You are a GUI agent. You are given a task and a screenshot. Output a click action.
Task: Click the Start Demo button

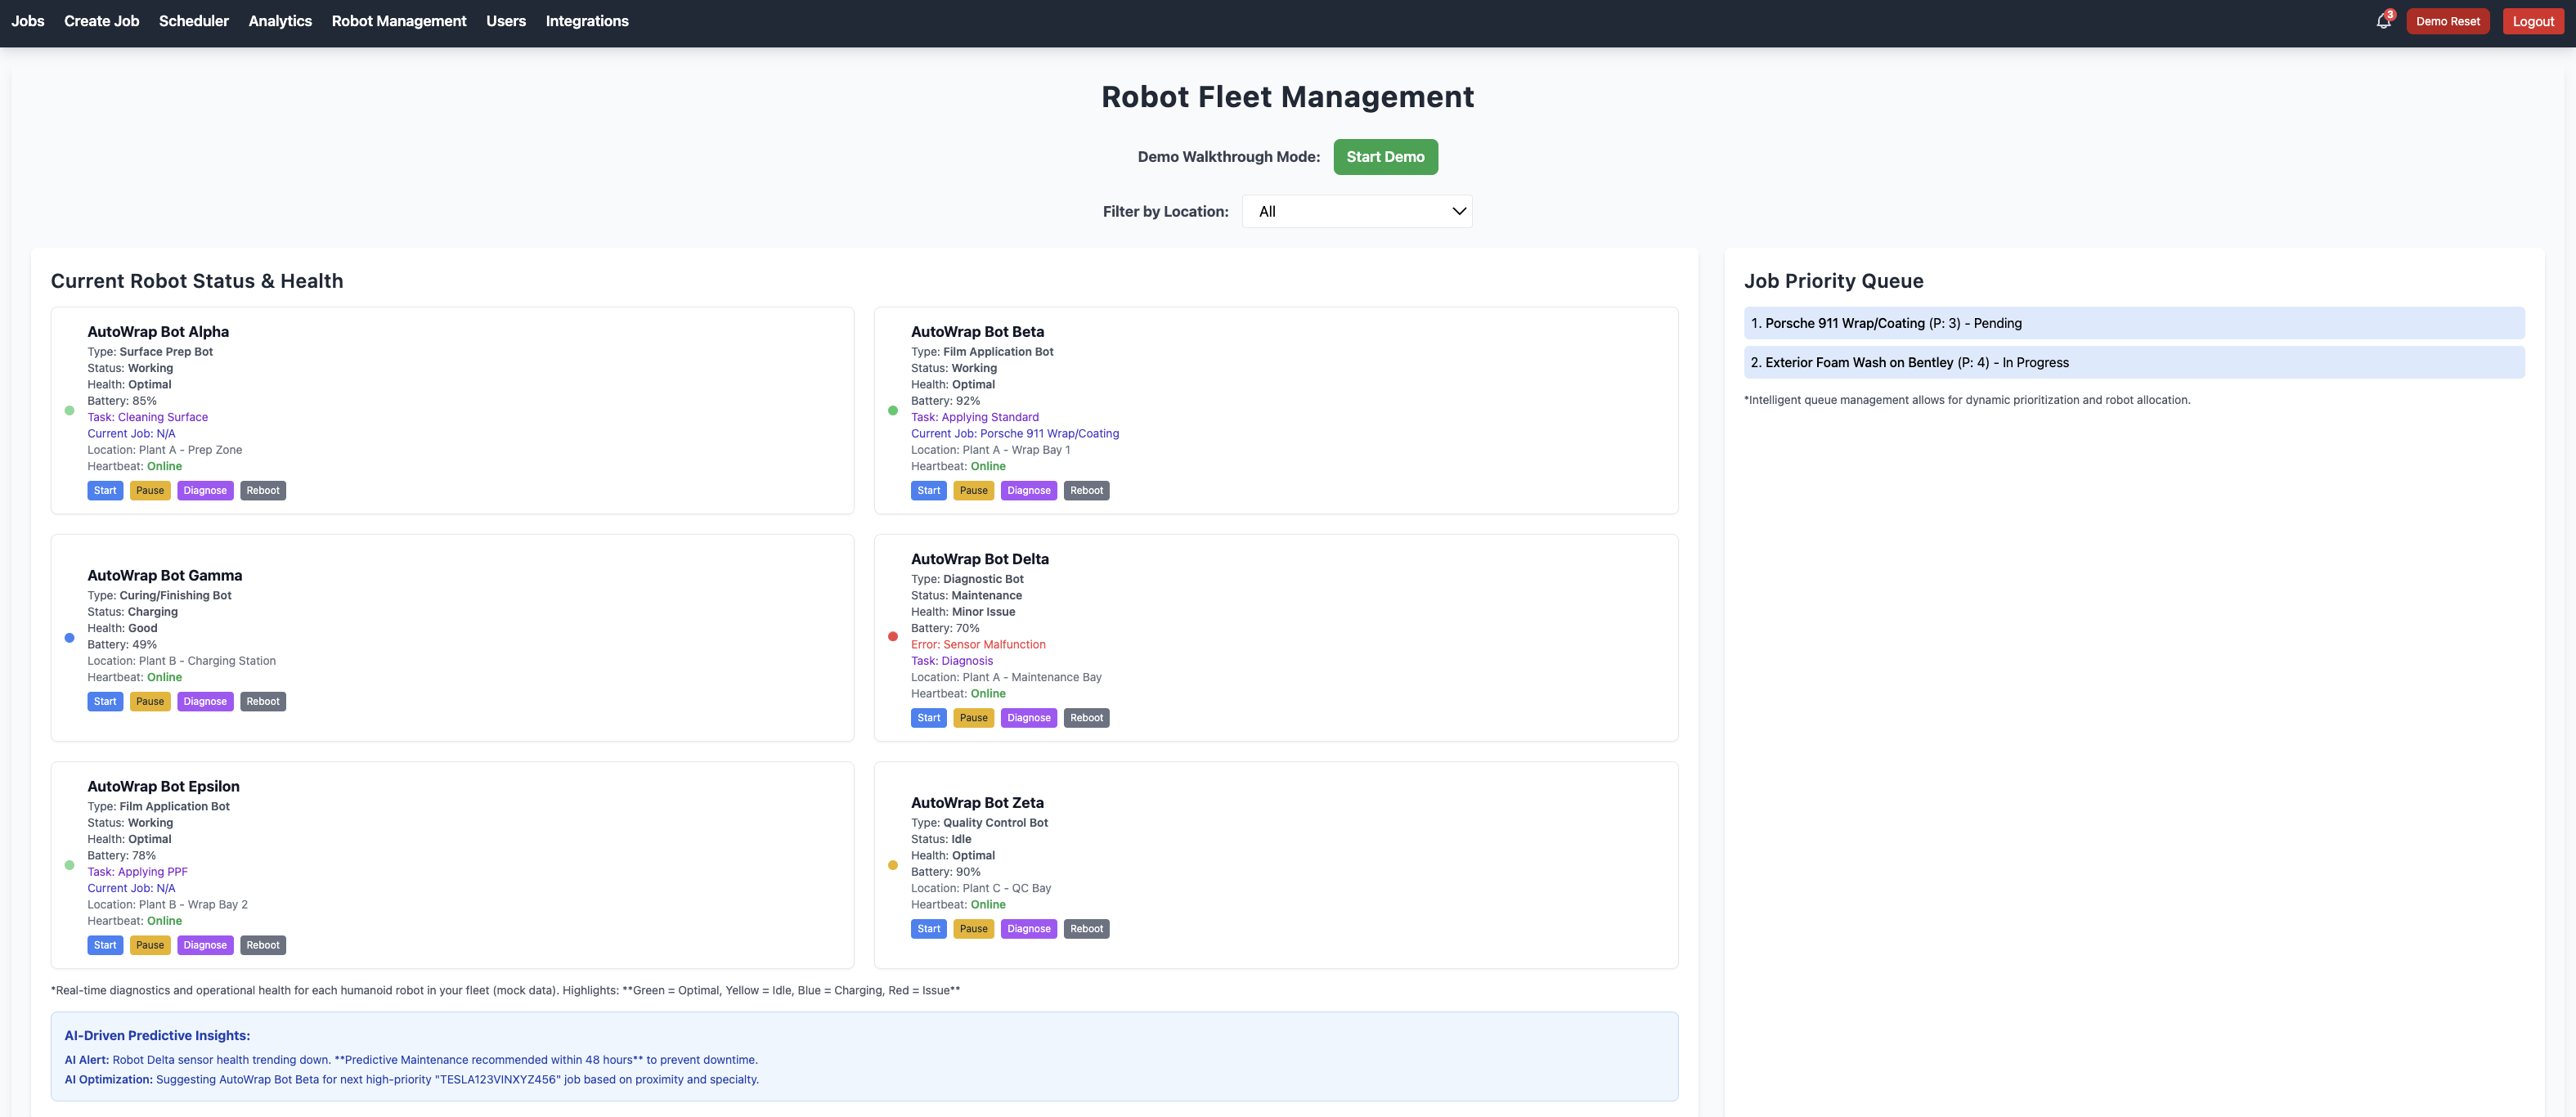tap(1385, 157)
